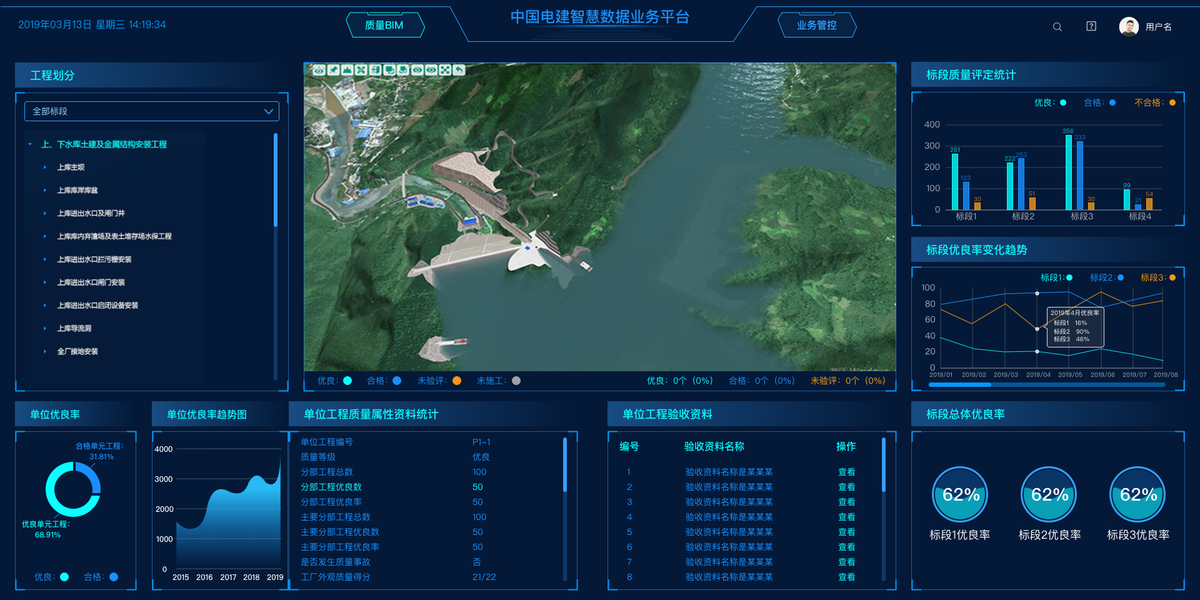1200x600 pixels.
Task: Open the 全部标段 dropdown
Action: (151, 112)
